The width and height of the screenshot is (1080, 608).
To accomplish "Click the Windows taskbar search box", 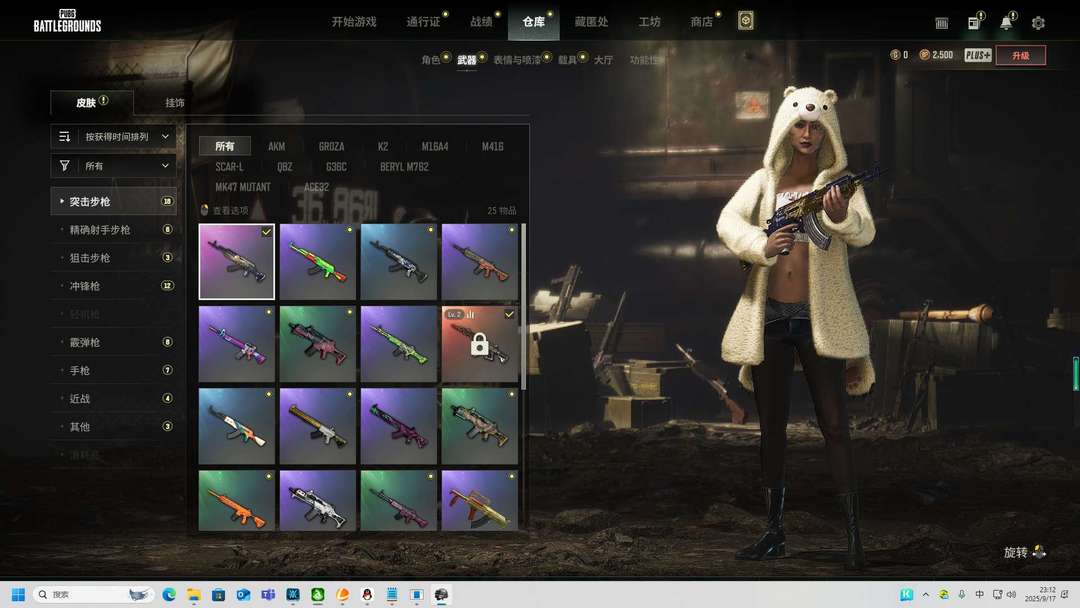I will click(93, 594).
